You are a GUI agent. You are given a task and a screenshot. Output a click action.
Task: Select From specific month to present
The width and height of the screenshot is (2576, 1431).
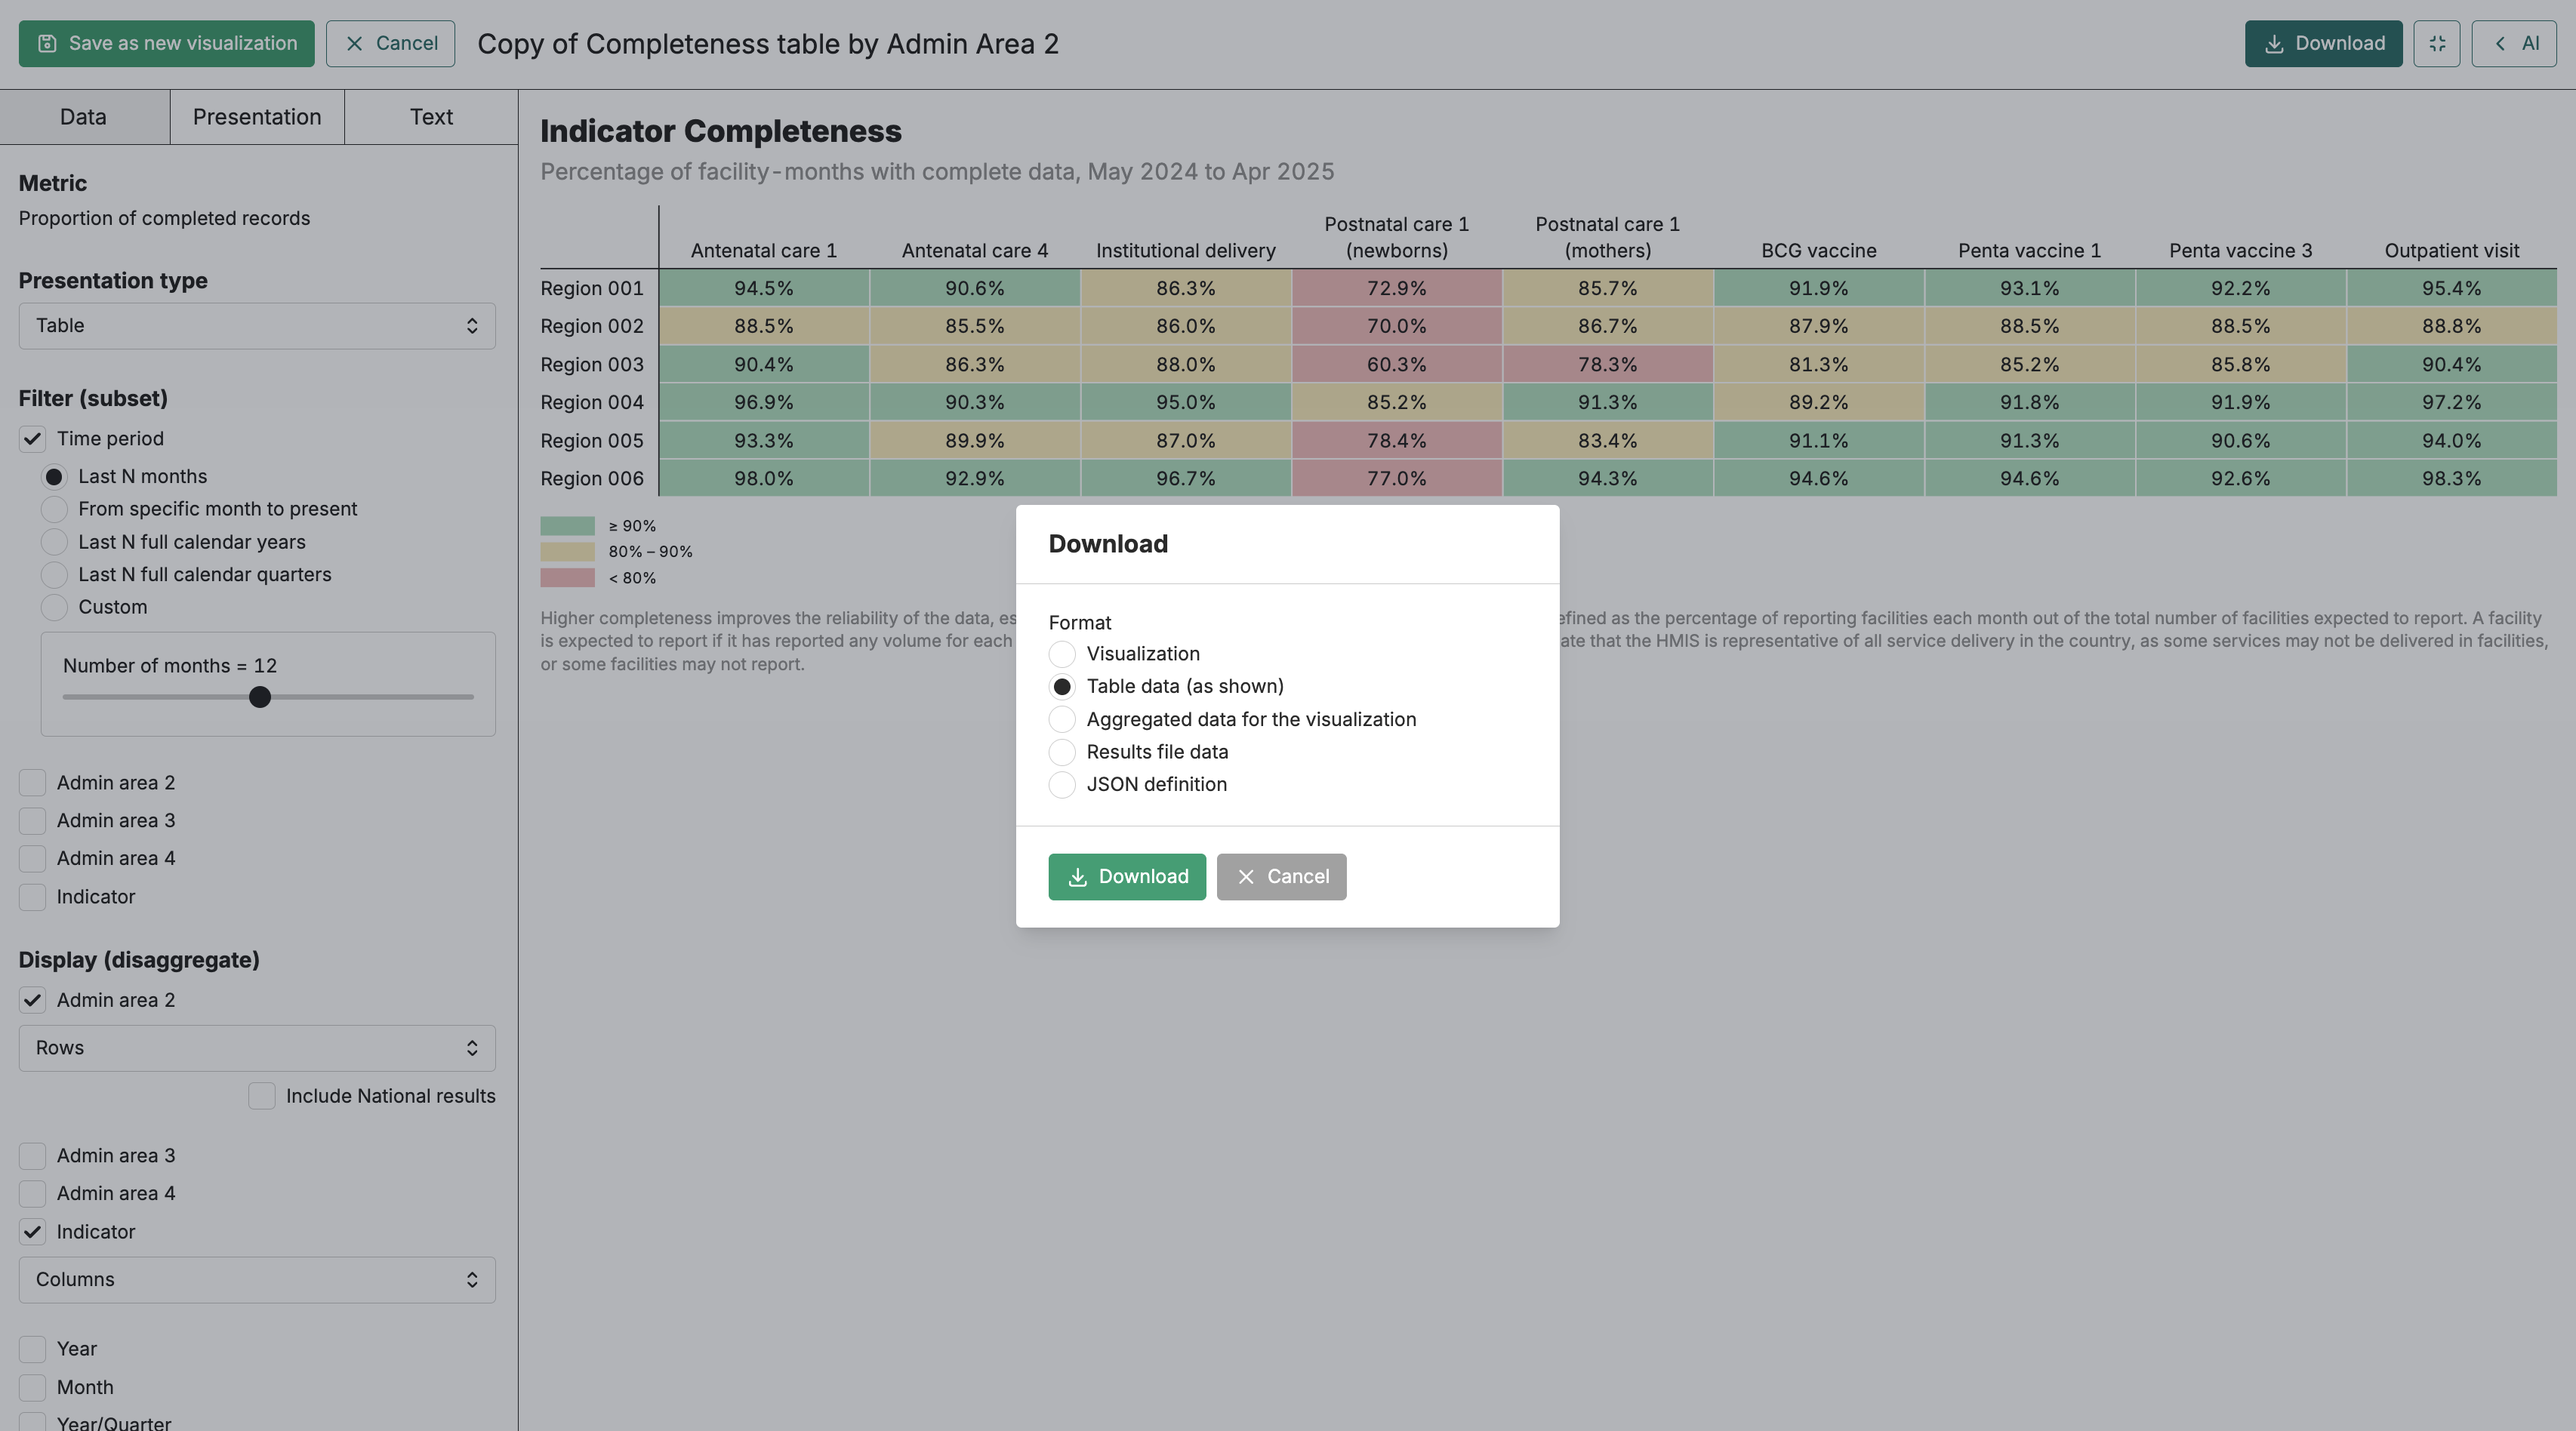54,509
